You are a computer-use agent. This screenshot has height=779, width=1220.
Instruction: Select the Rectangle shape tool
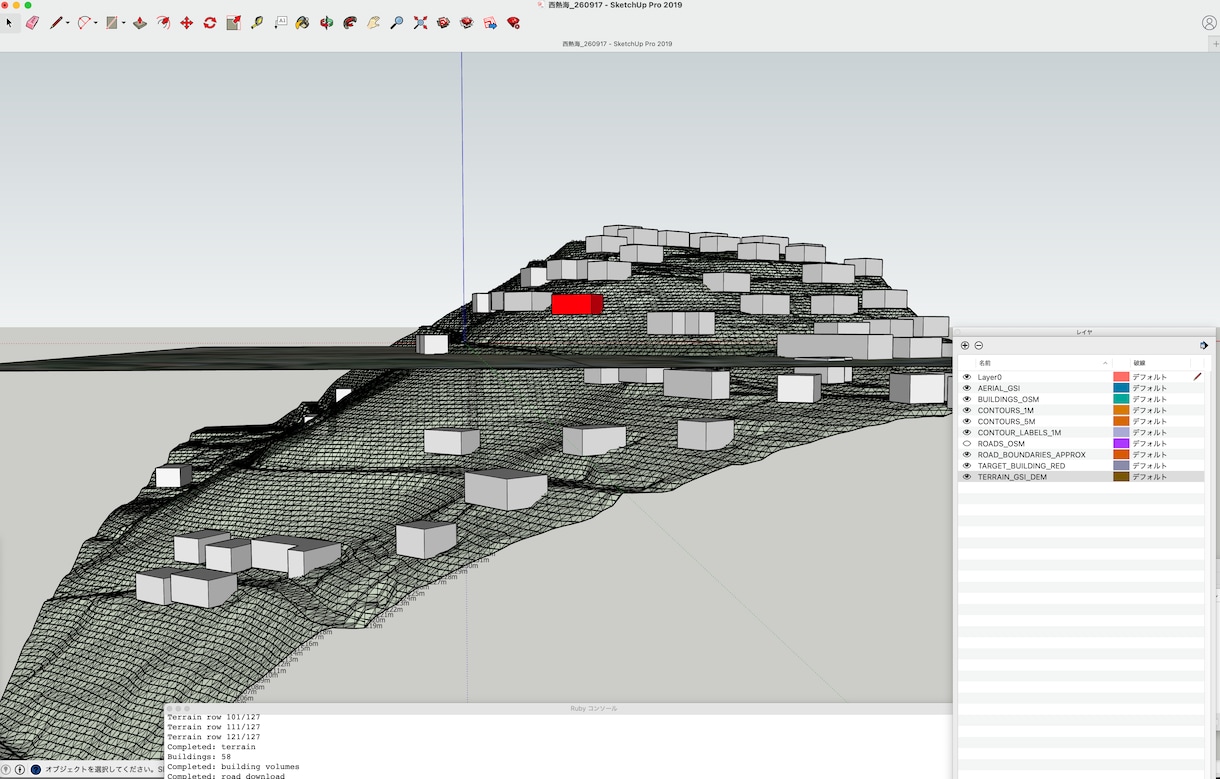click(112, 22)
